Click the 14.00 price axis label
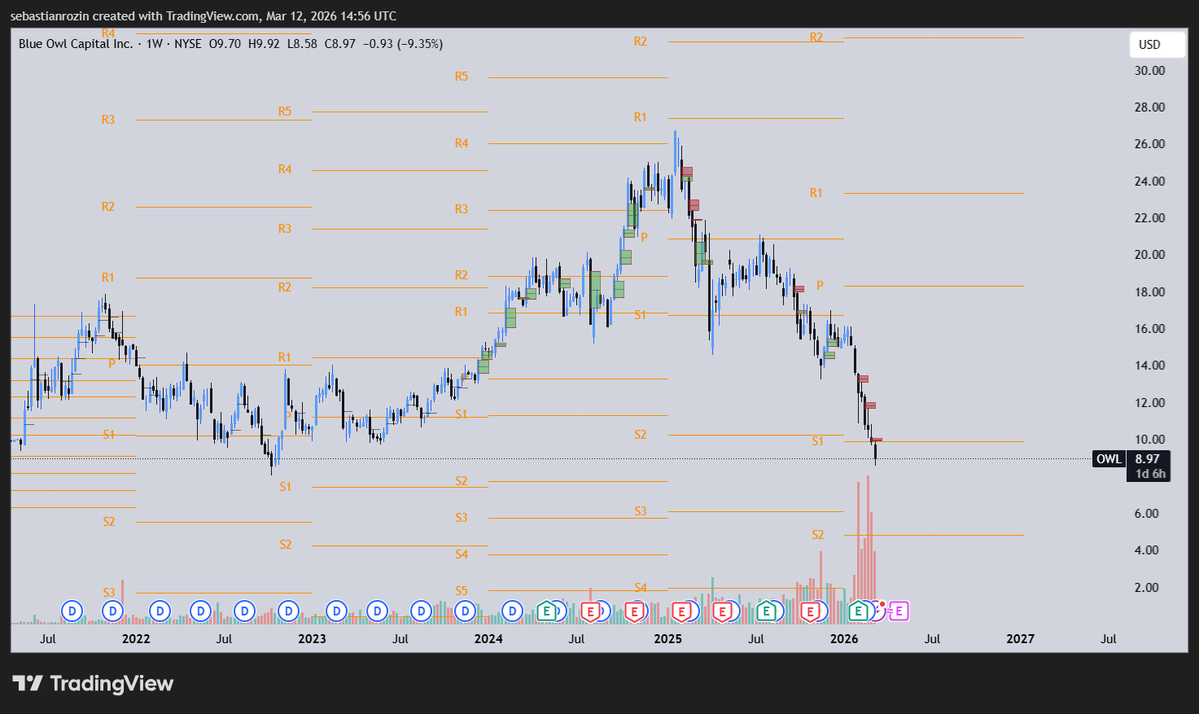Screen dimensions: 1199x714 tap(1149, 365)
